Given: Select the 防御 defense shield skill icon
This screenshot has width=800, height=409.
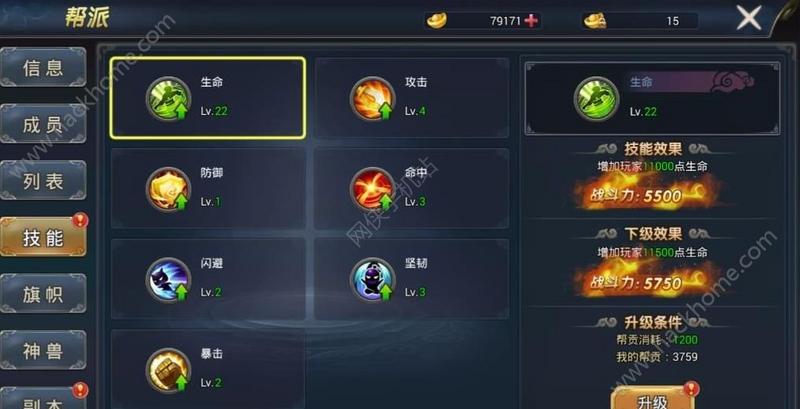Looking at the screenshot, I should point(168,189).
